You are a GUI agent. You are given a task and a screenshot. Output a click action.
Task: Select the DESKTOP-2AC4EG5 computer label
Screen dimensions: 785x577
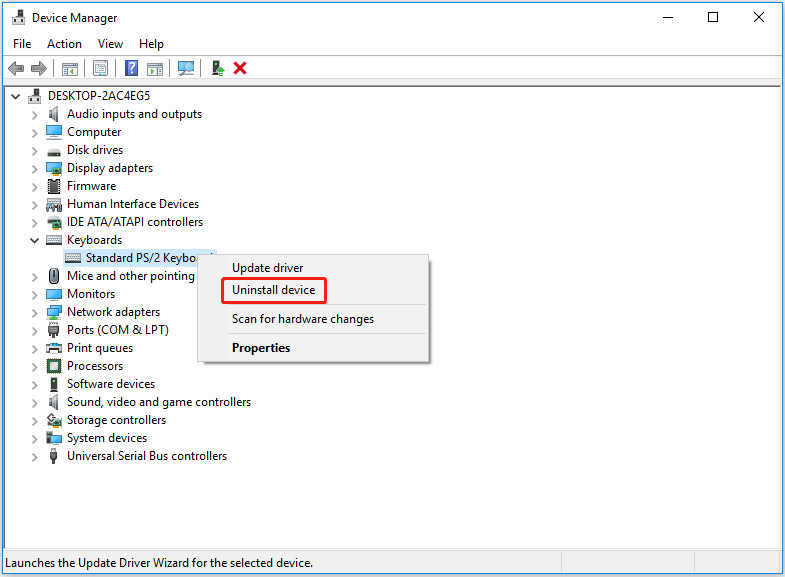click(x=99, y=96)
